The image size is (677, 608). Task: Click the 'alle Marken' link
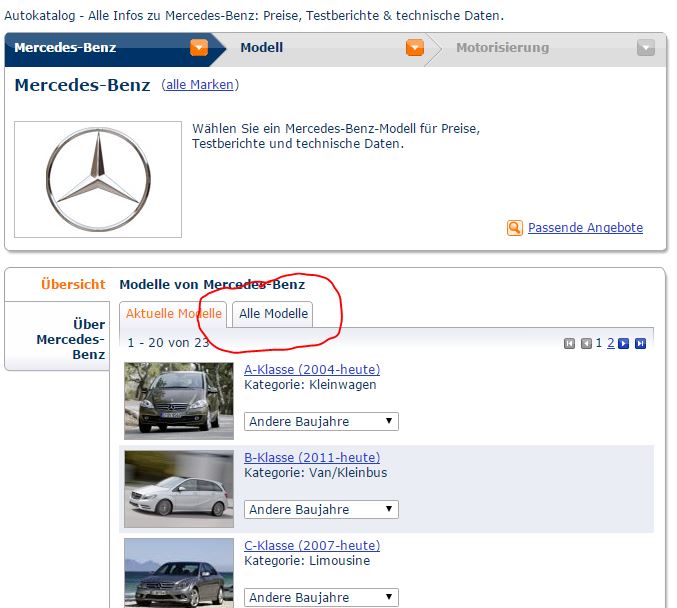(x=199, y=84)
